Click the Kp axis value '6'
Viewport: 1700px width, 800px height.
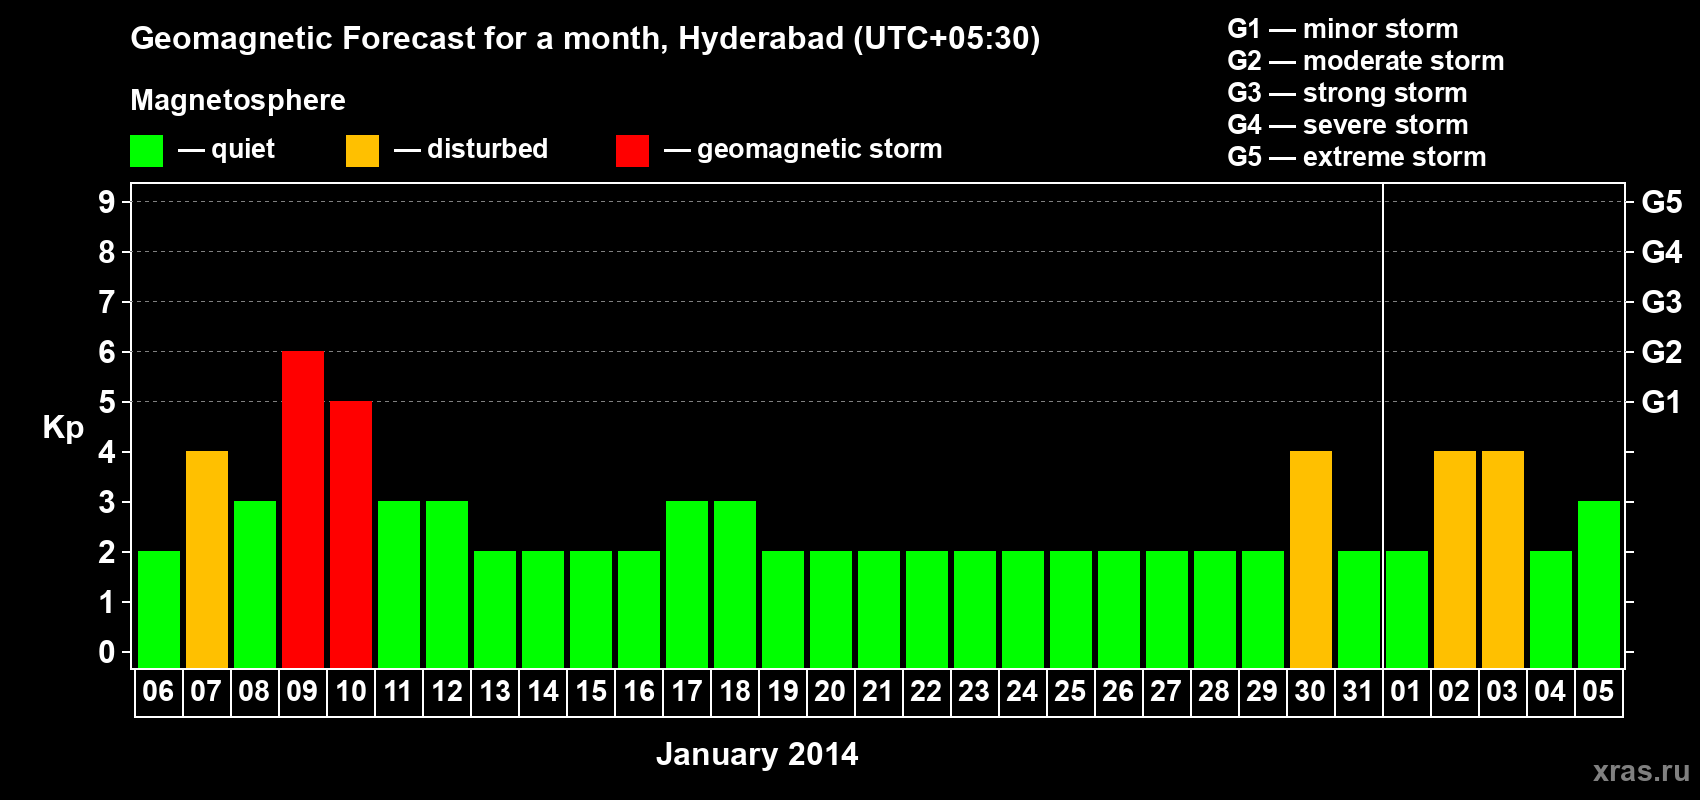point(107,352)
